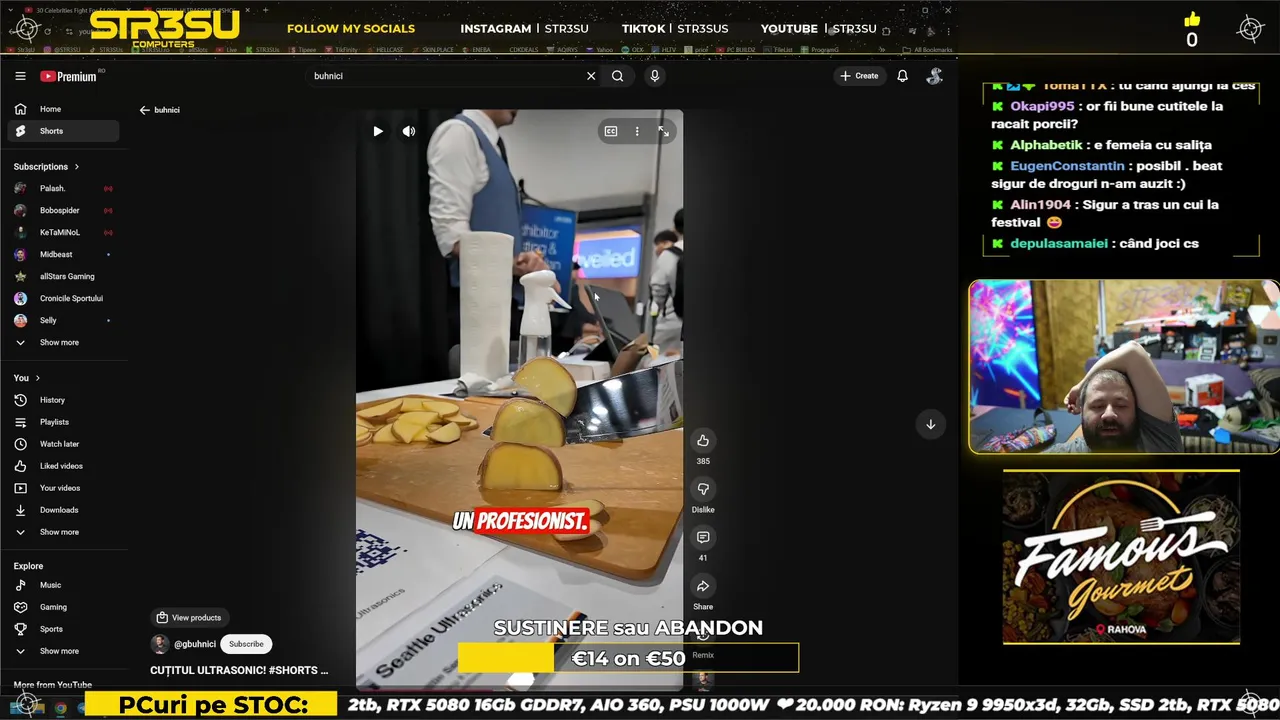
Task: Click EugenConstantin username in chat
Action: pyautogui.click(x=1067, y=166)
